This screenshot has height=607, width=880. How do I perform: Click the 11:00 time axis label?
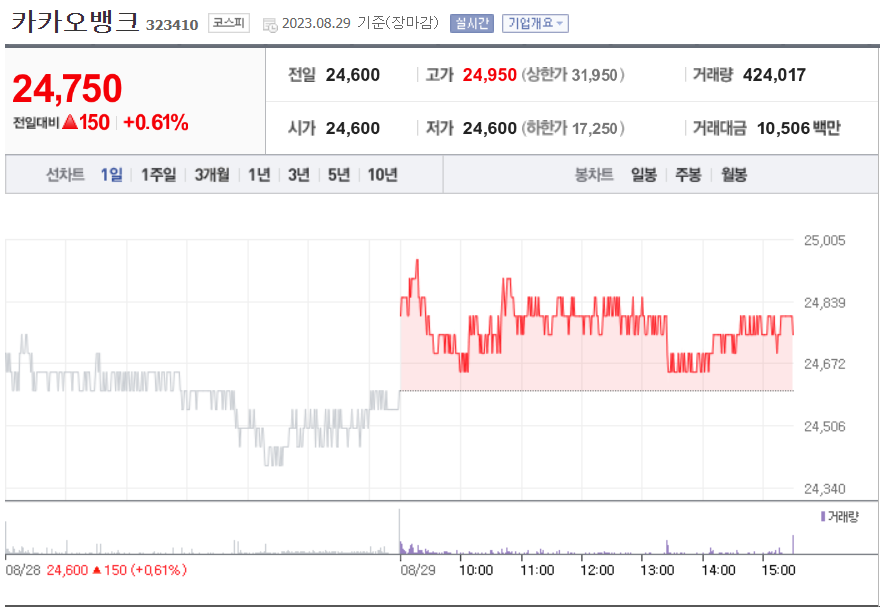(x=537, y=570)
